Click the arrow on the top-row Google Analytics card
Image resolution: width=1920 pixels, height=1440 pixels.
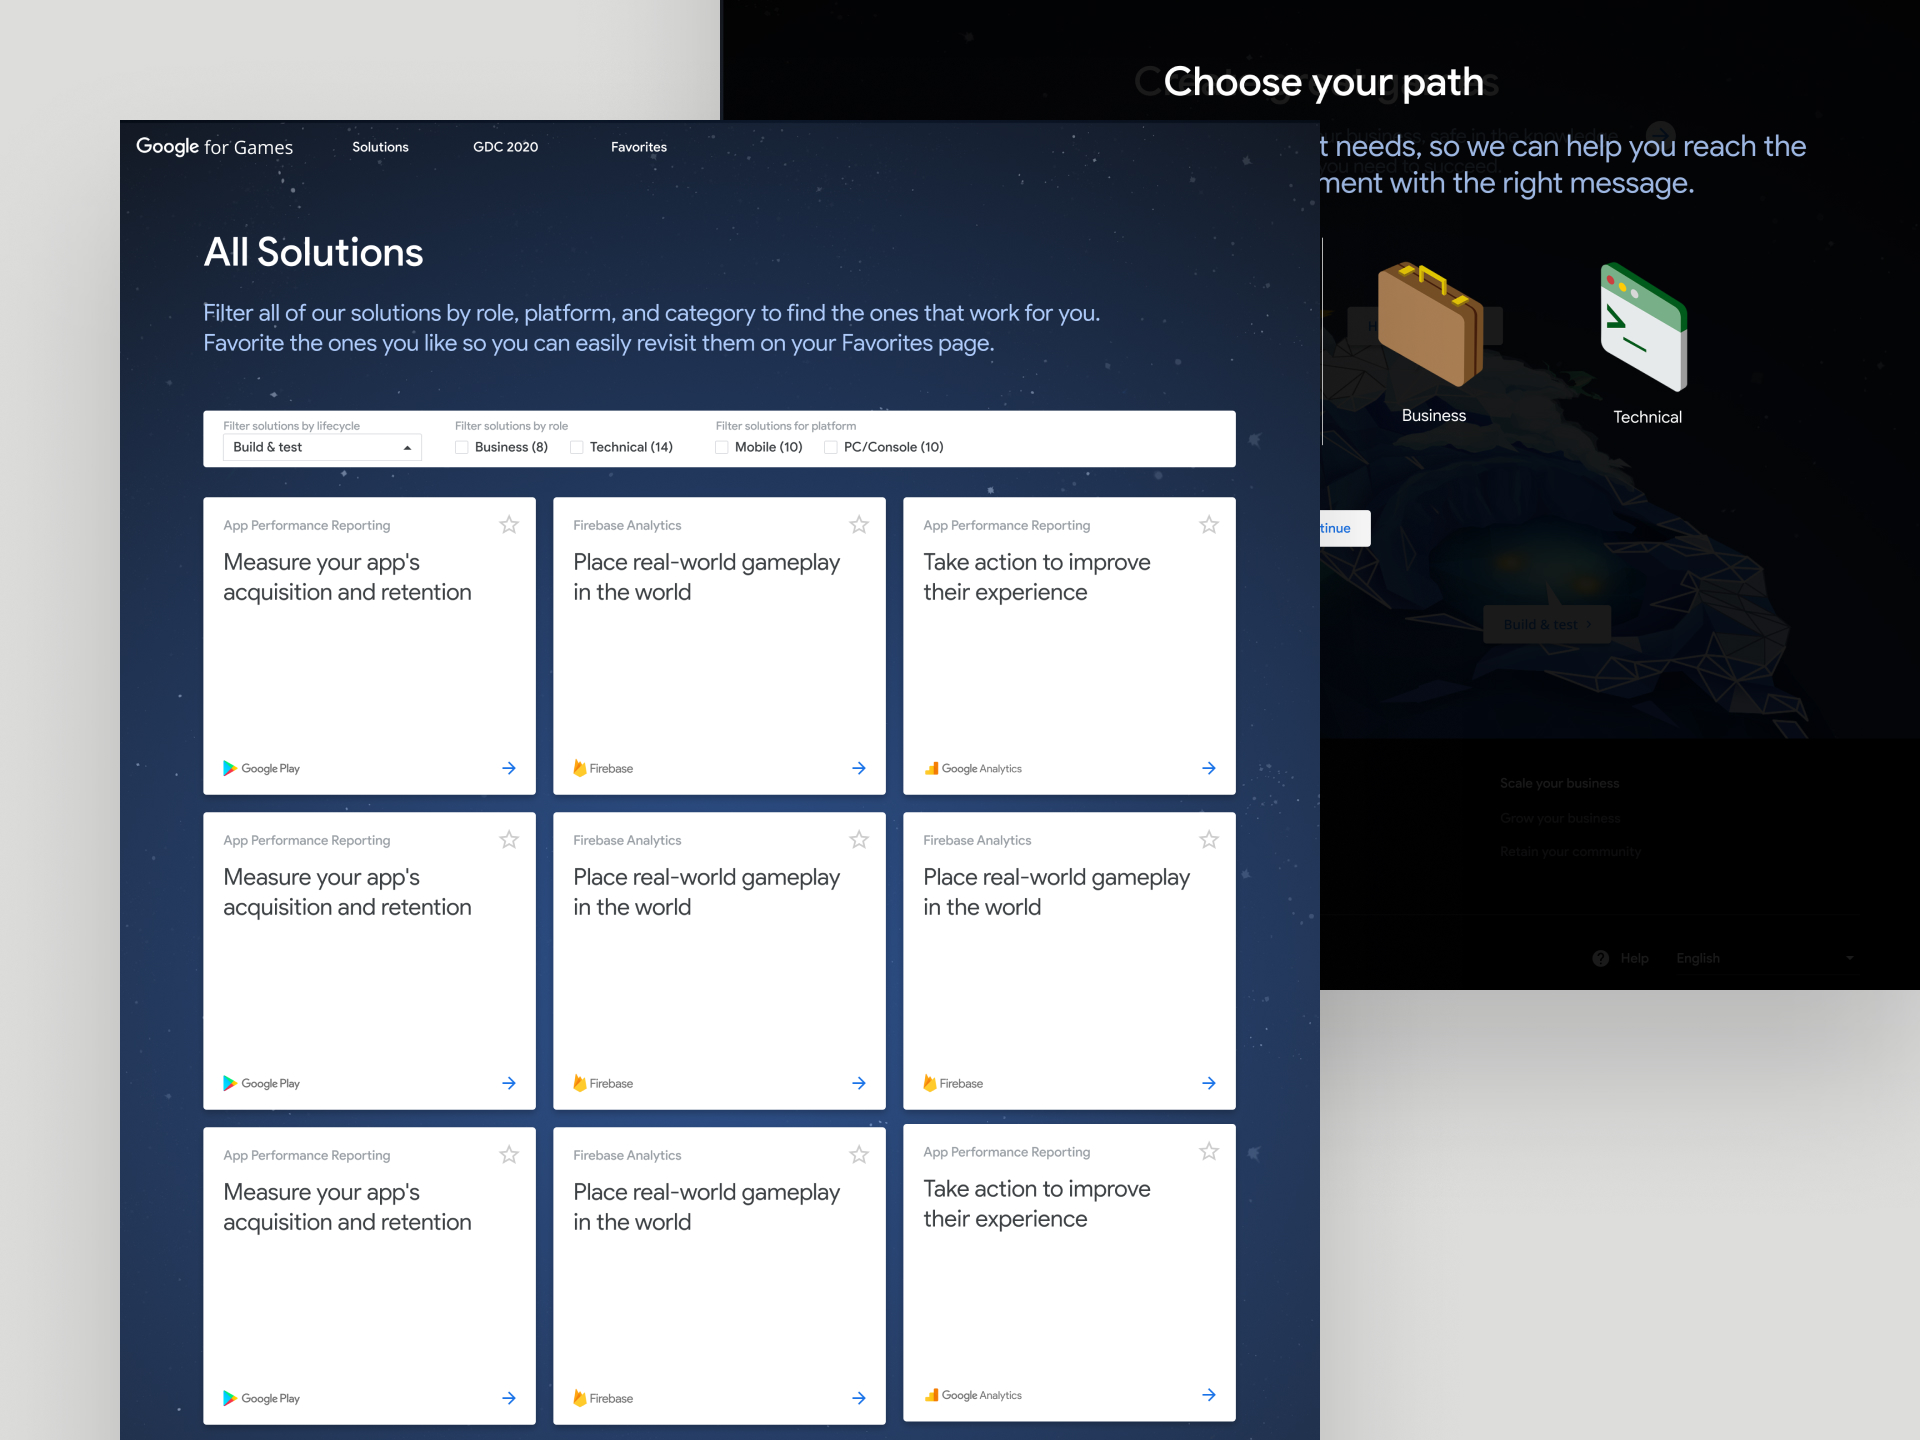(1209, 768)
